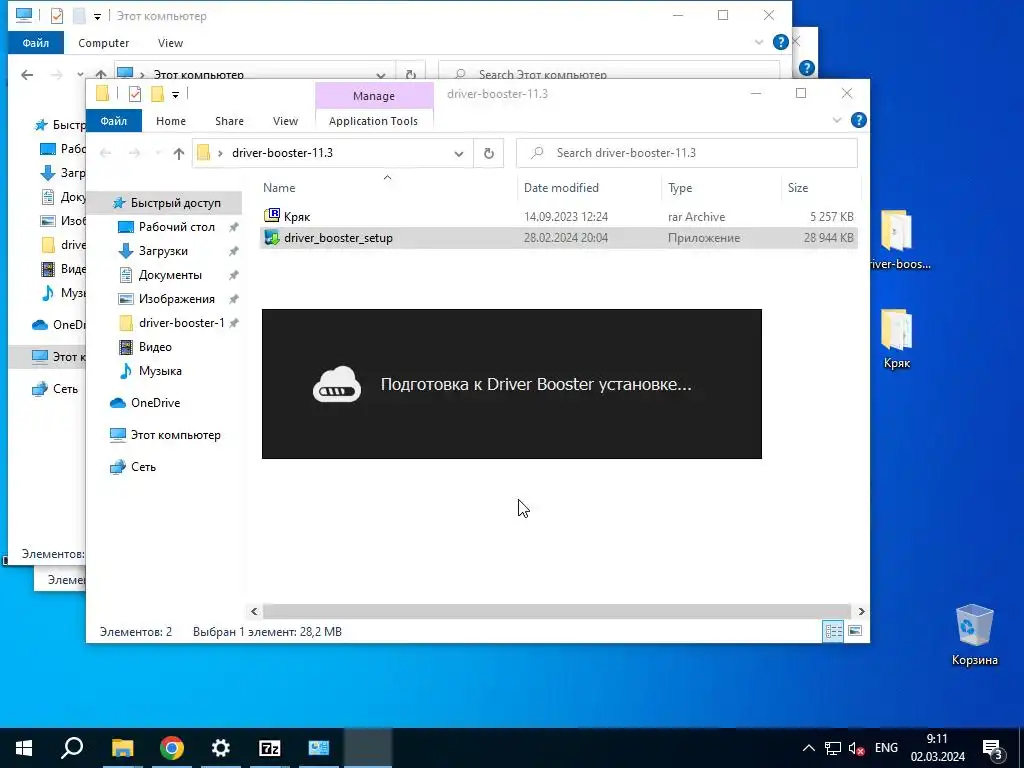The height and width of the screenshot is (768, 1024).
Task: Select the Кряк rar archive file
Action: point(558,216)
